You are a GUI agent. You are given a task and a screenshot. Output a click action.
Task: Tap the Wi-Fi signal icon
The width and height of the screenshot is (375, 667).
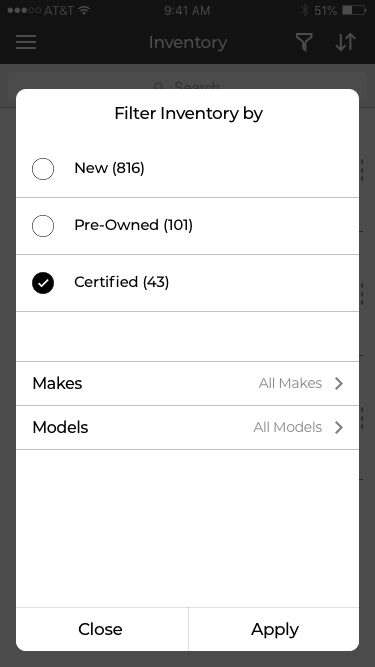coord(84,10)
